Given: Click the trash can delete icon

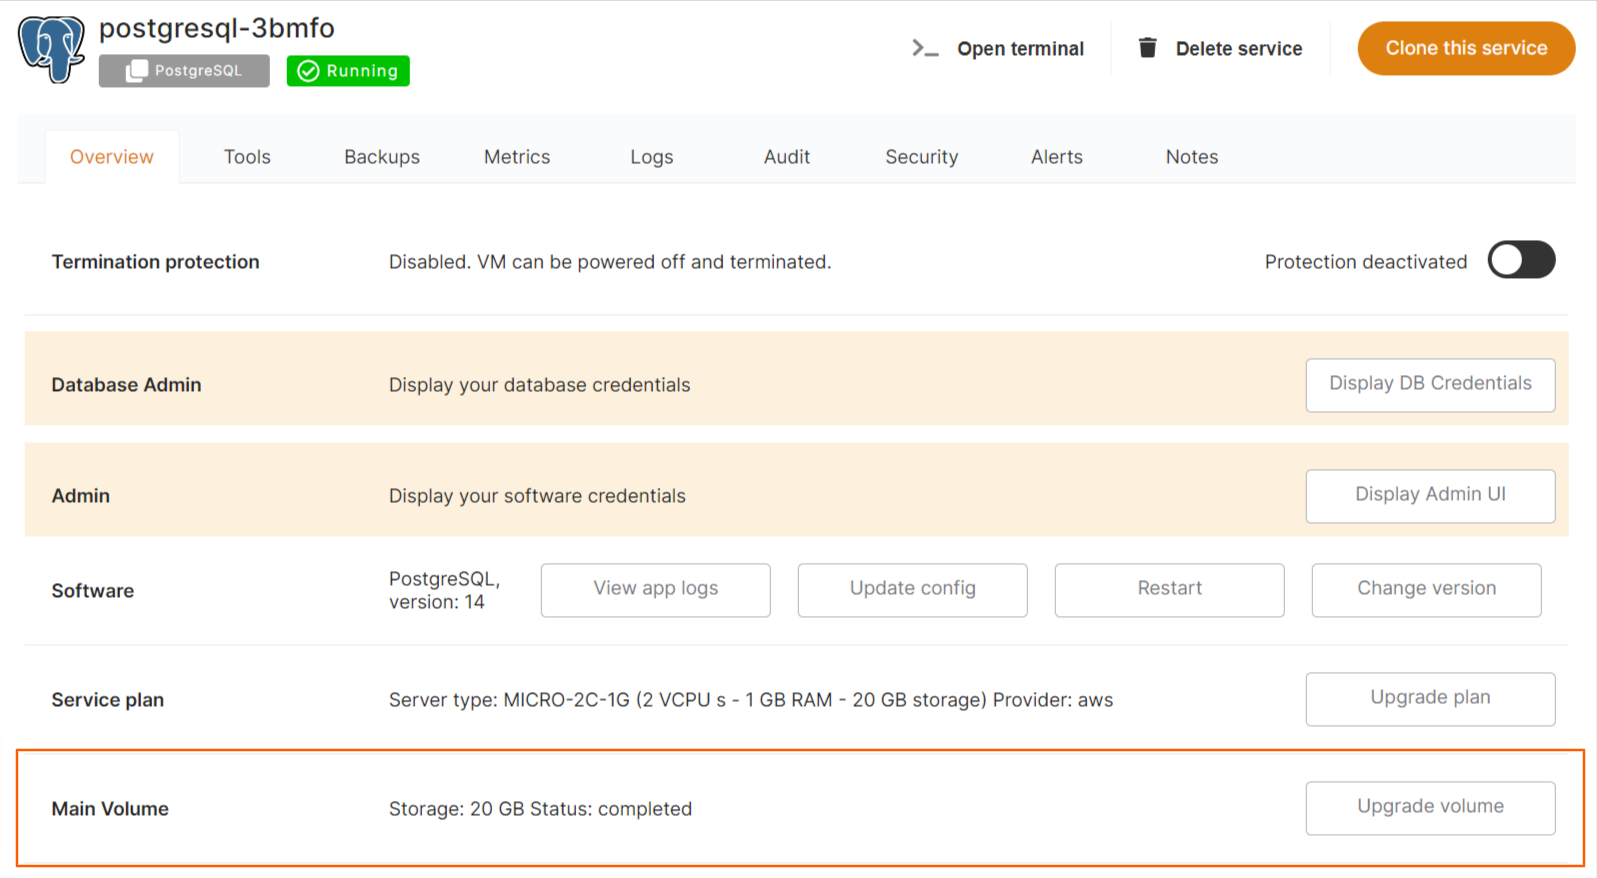Looking at the screenshot, I should click(x=1147, y=48).
